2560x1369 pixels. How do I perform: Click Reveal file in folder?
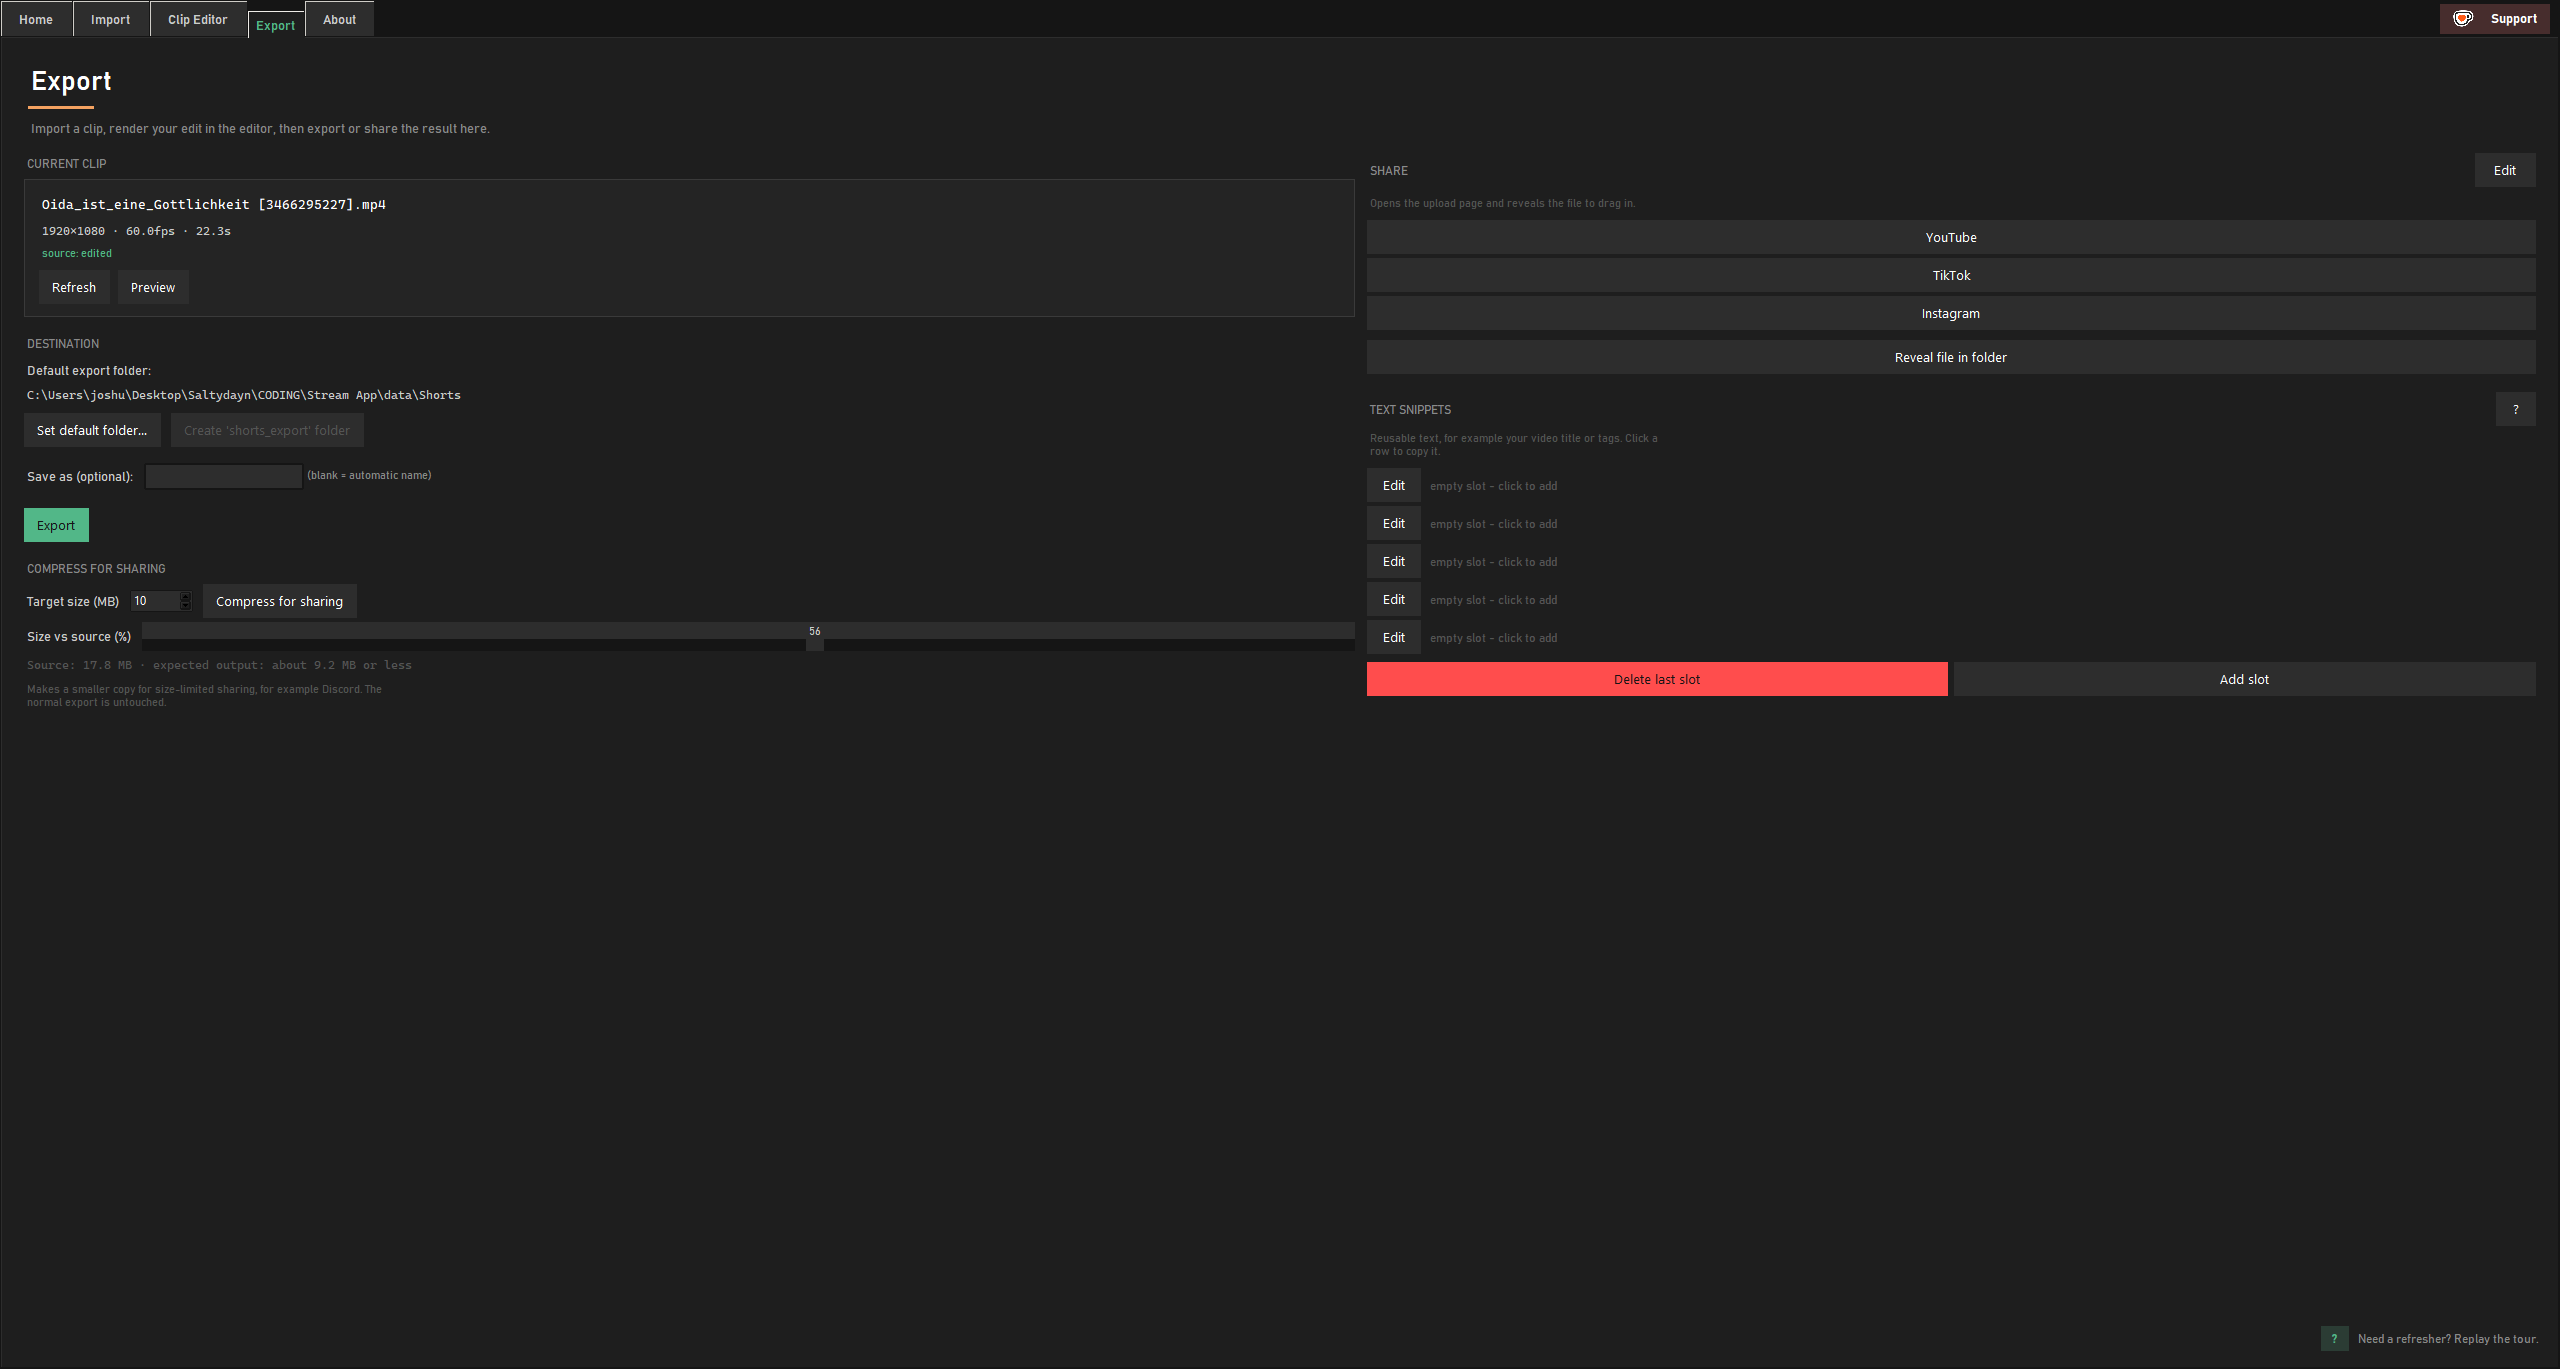1951,357
